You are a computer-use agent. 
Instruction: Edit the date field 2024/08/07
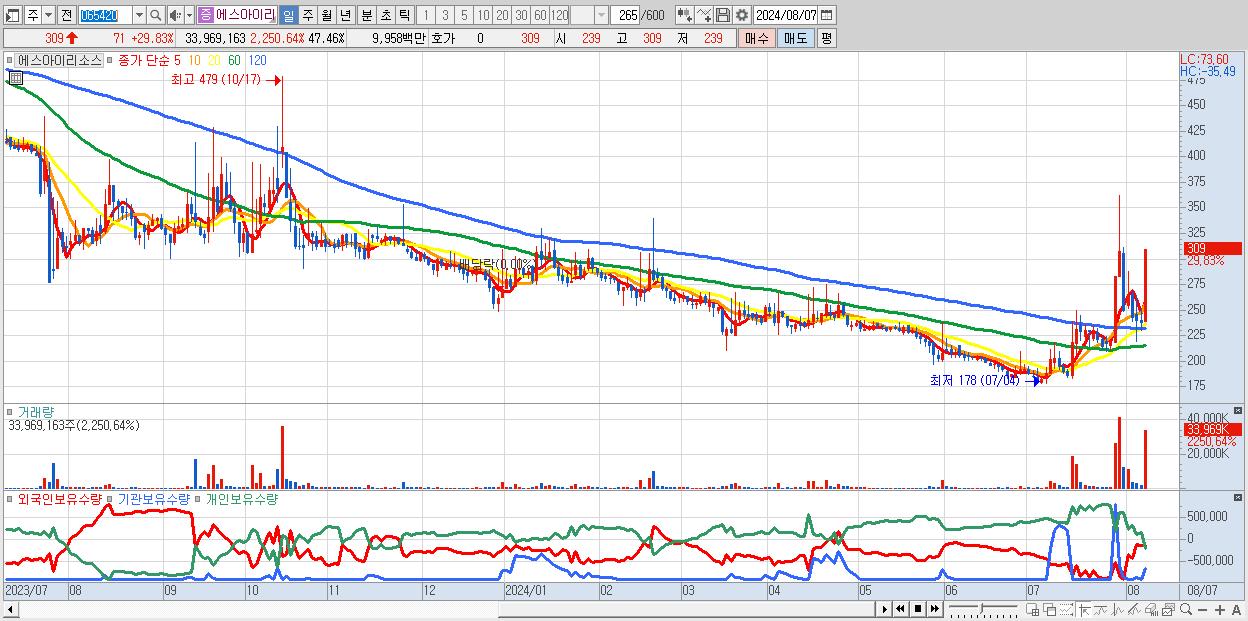(x=786, y=15)
